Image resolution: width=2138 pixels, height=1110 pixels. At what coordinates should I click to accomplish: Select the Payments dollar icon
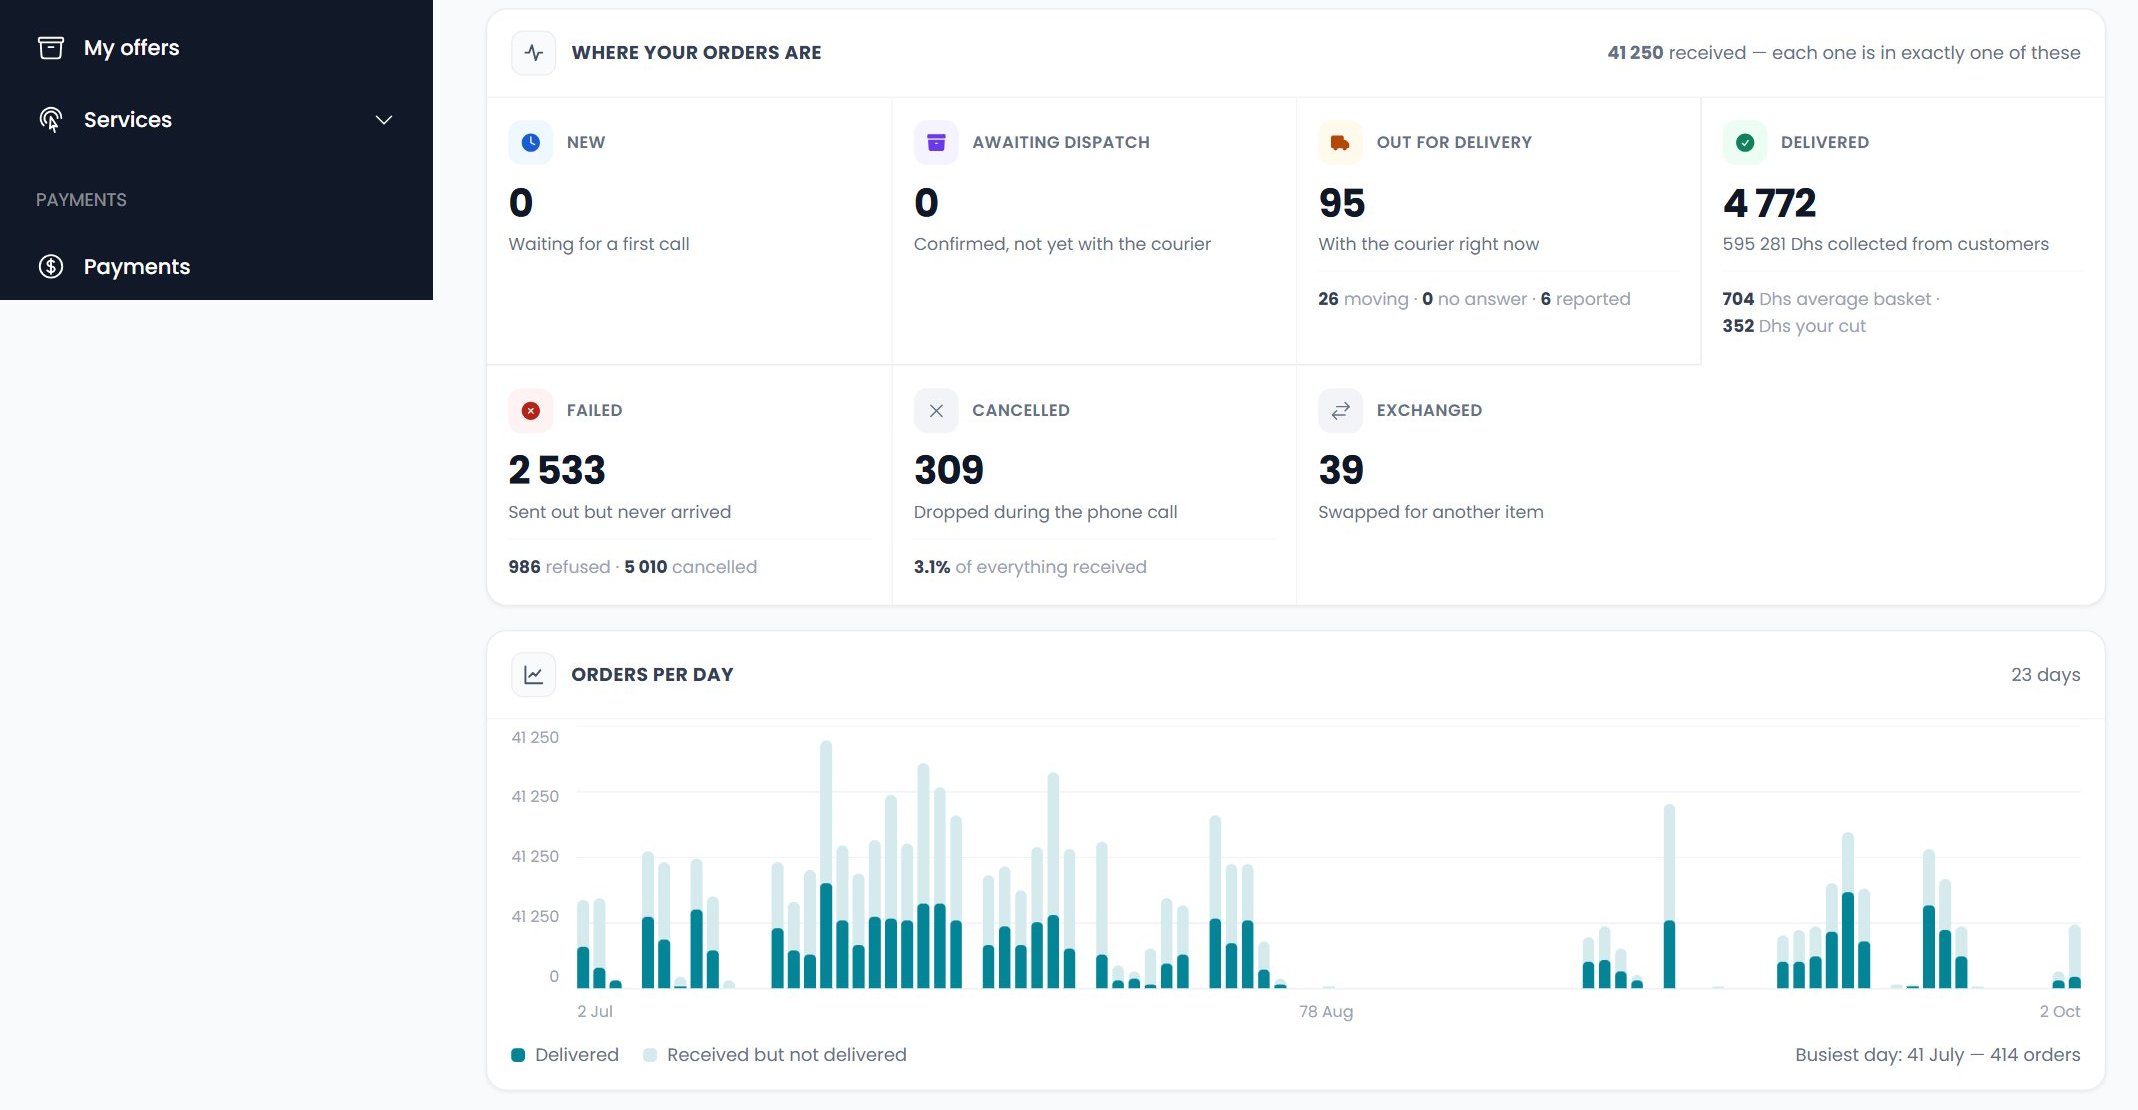51,266
